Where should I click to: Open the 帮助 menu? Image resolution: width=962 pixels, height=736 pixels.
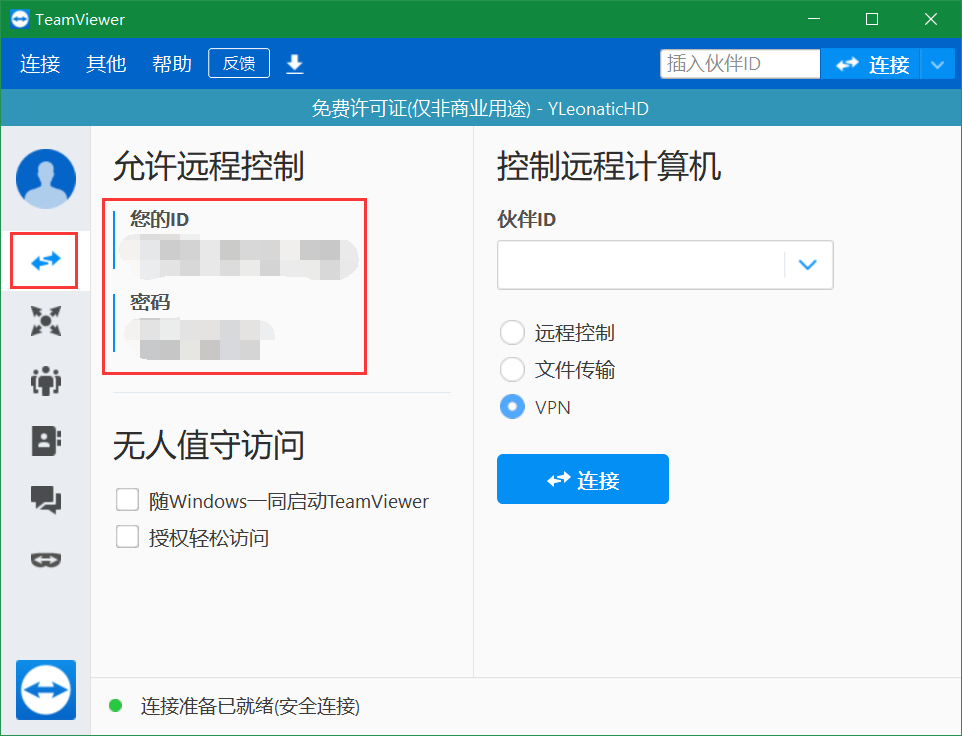pyautogui.click(x=172, y=64)
